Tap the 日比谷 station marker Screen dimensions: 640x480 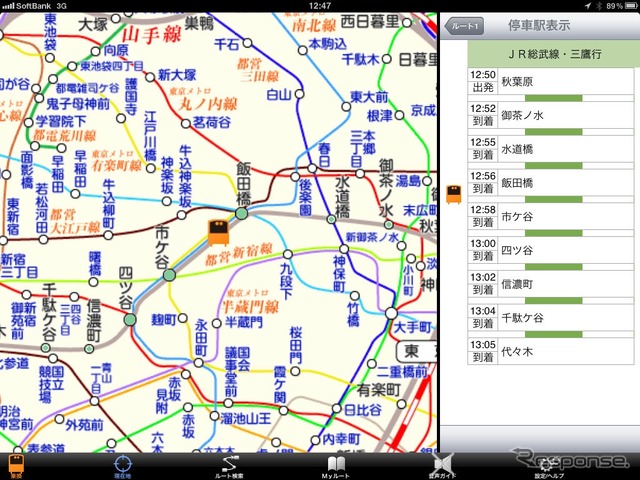click(x=336, y=408)
